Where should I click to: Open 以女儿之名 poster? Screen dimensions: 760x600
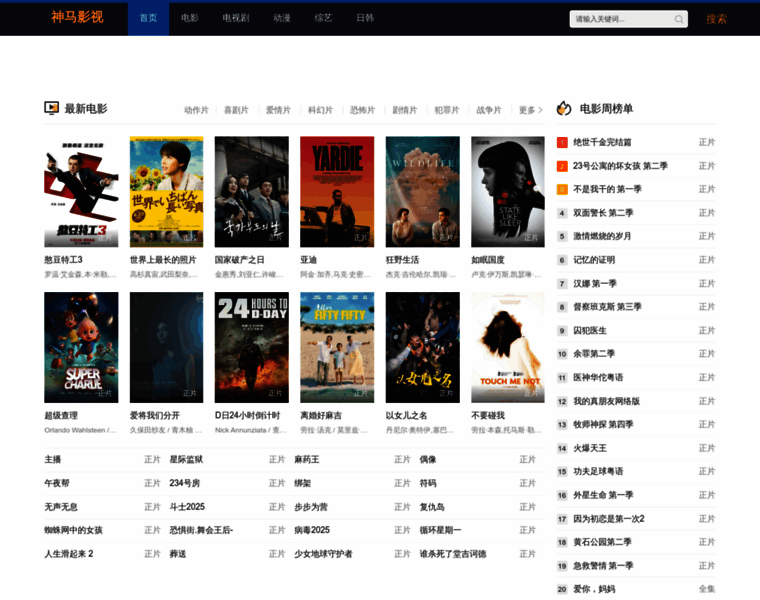pos(423,347)
